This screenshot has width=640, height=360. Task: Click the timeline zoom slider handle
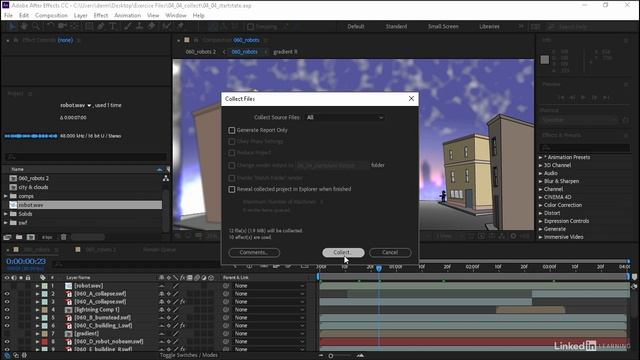tap(331, 356)
